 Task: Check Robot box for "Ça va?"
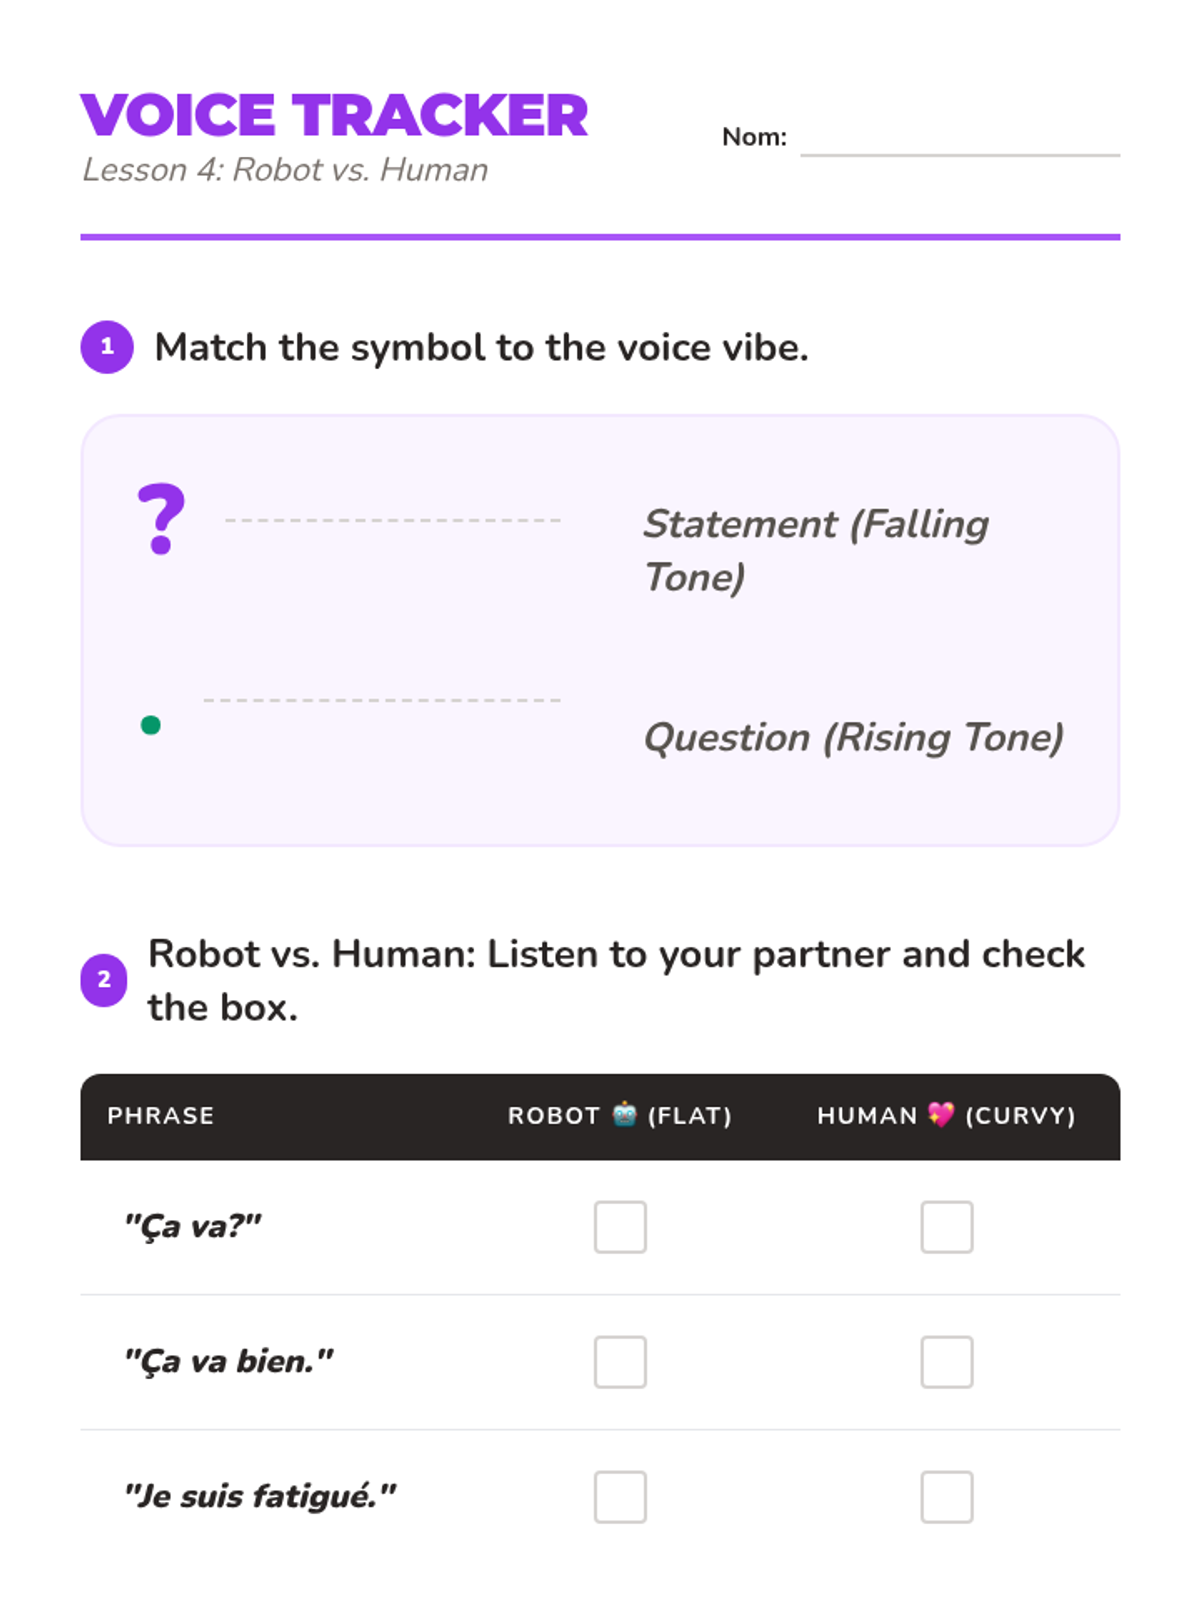coord(620,1227)
